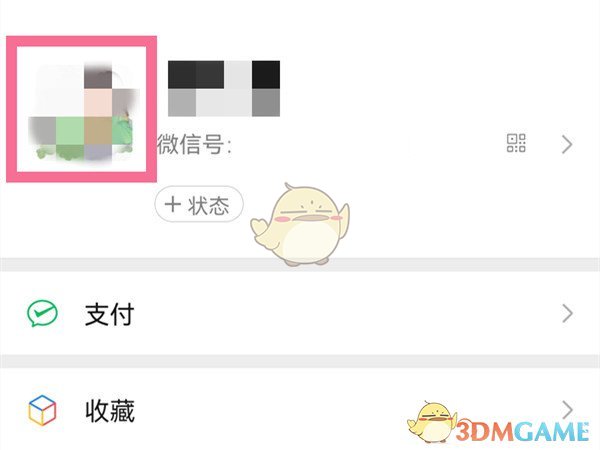Select the green WeChat Pay icon
This screenshot has width=600, height=450.
[x=42, y=314]
